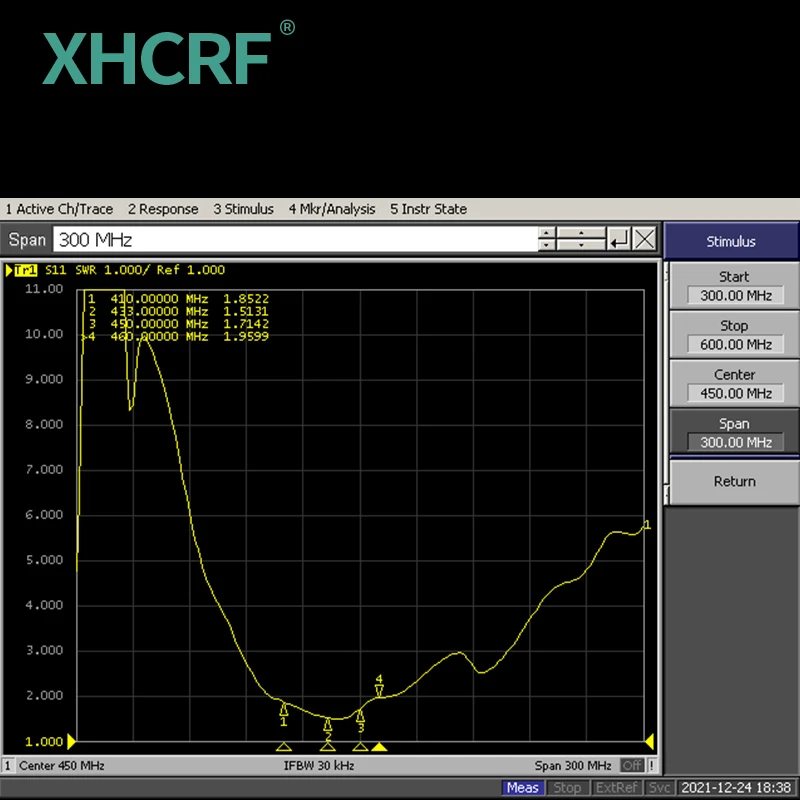The image size is (800, 800).
Task: Click the filled marker 4 triangle on frequency axis
Action: (379, 747)
